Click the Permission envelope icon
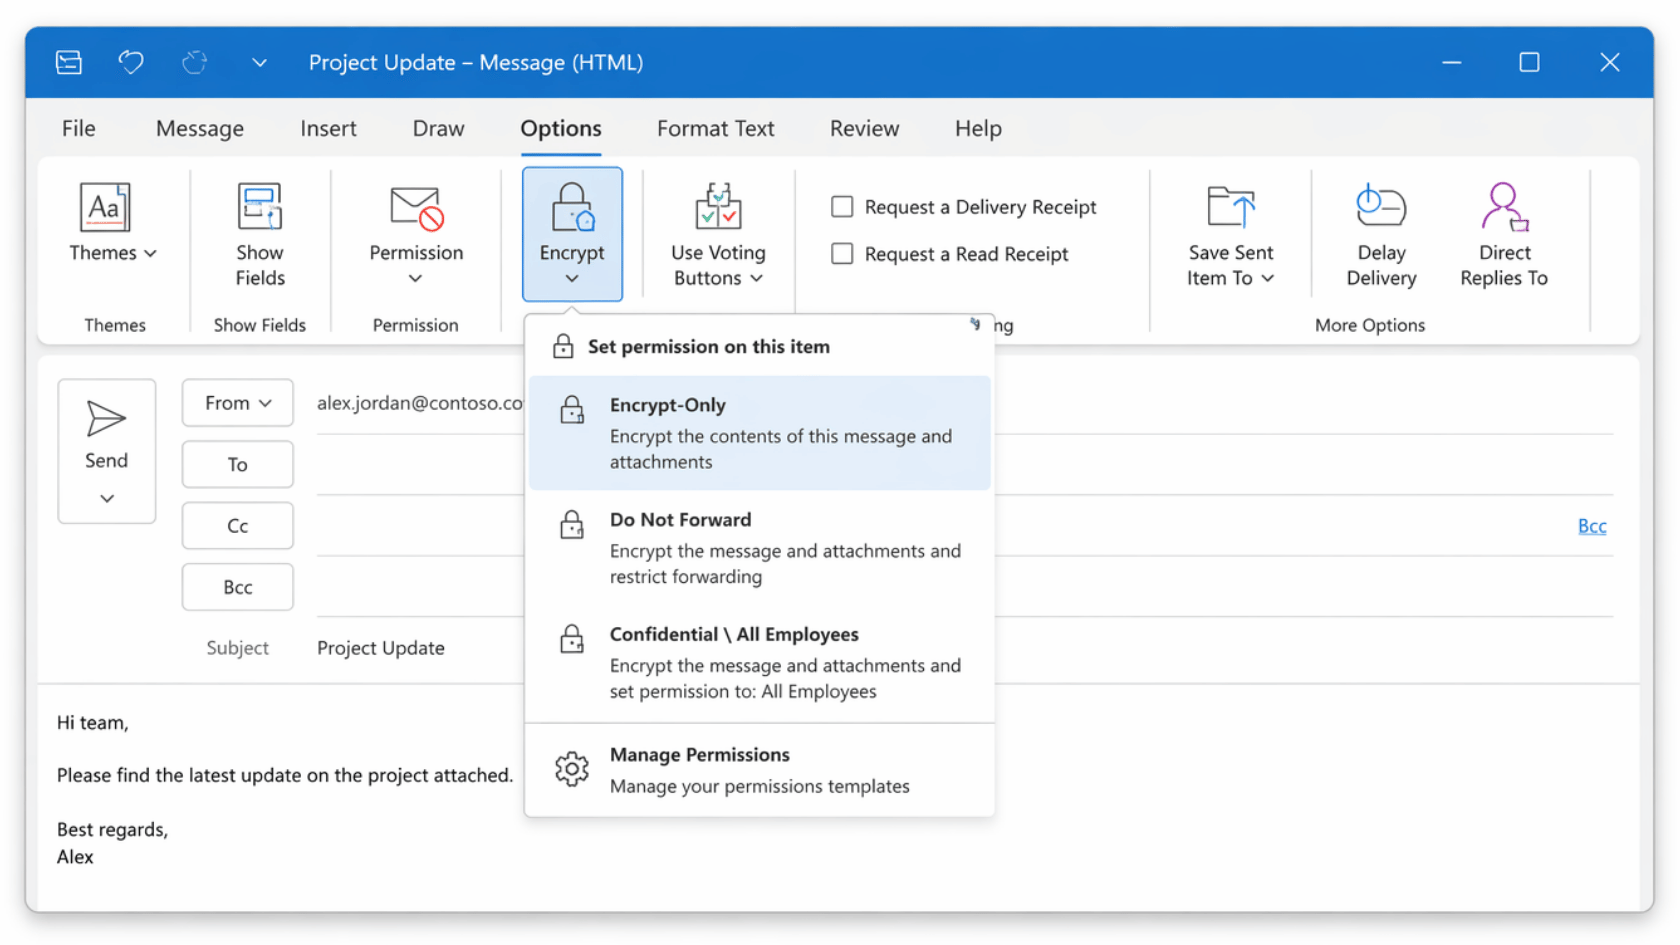The height and width of the screenshot is (945, 1680). pyautogui.click(x=416, y=208)
